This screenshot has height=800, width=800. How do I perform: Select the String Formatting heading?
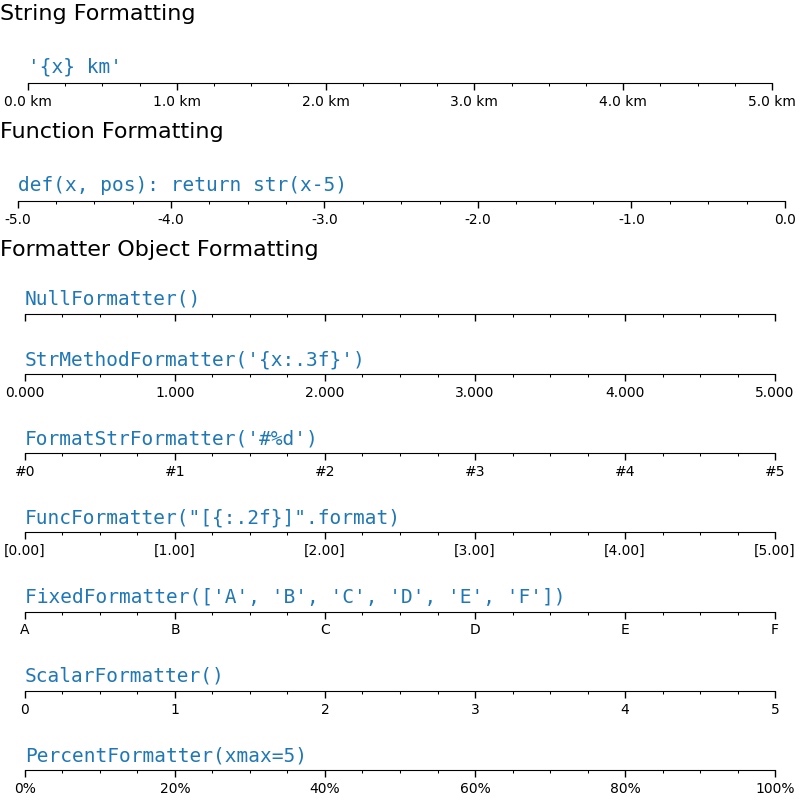[97, 13]
